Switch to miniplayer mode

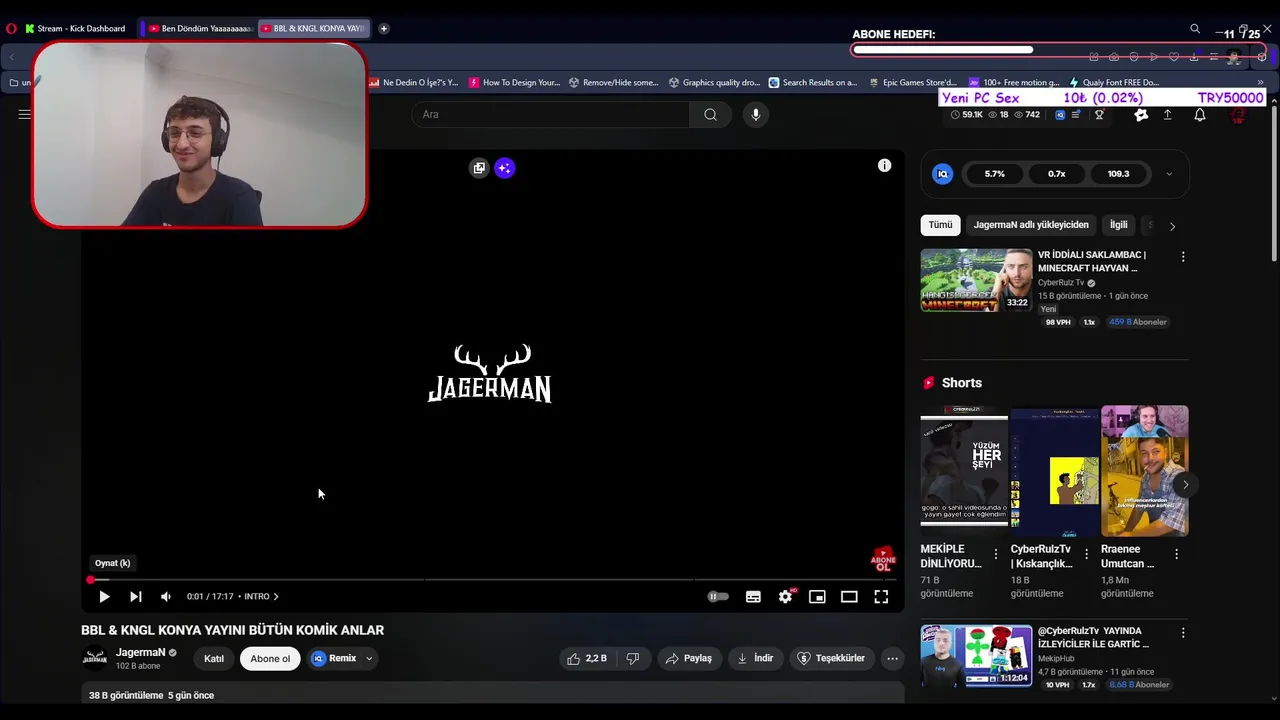817,597
